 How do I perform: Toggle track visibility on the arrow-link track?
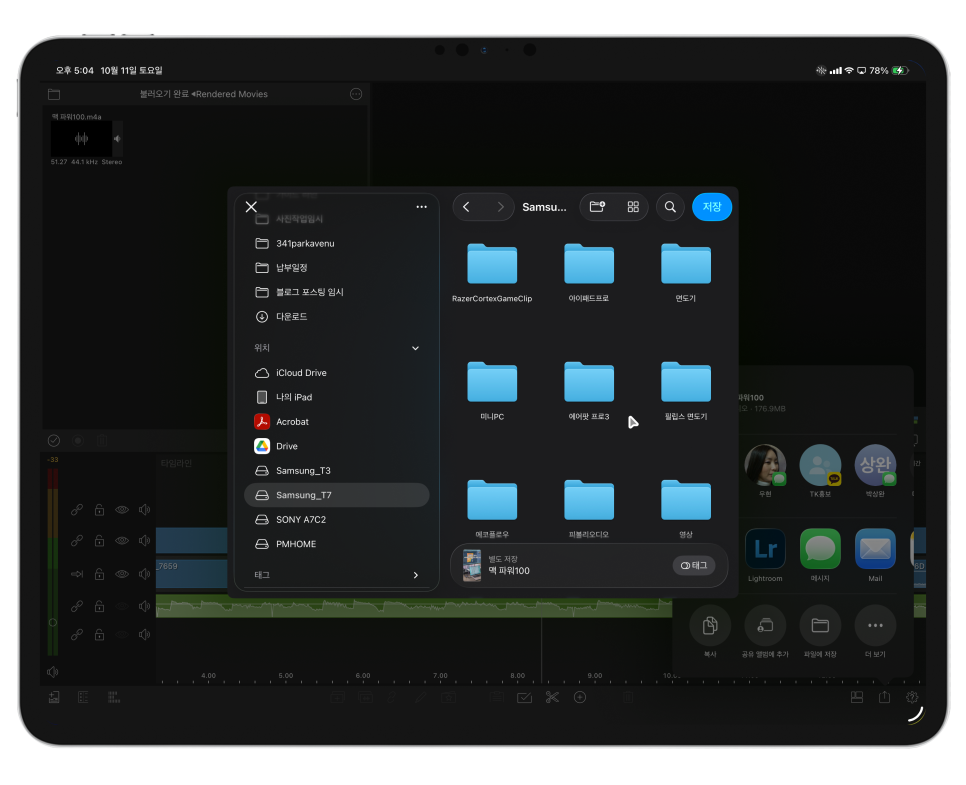122,574
